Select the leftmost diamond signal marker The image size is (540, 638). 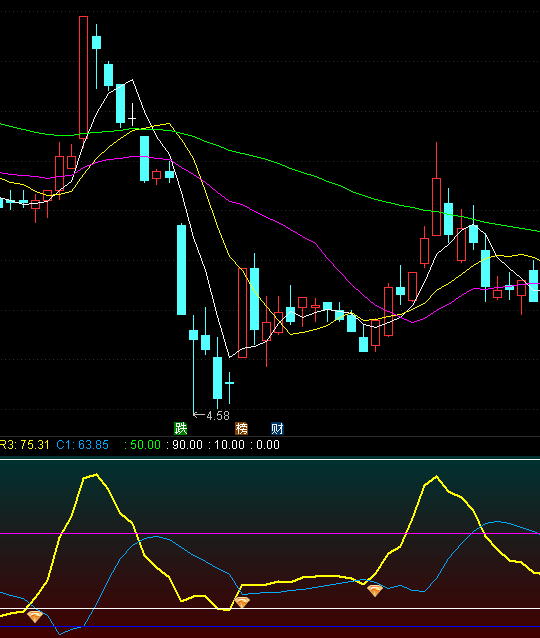coord(35,616)
